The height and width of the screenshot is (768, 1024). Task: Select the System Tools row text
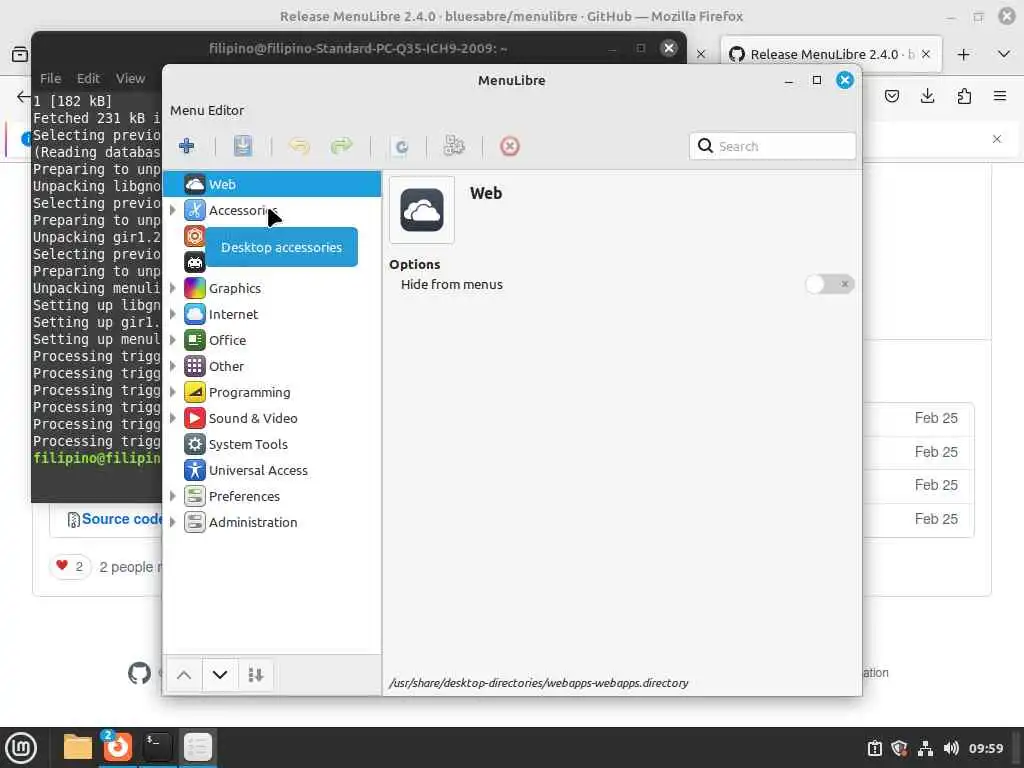tap(248, 445)
